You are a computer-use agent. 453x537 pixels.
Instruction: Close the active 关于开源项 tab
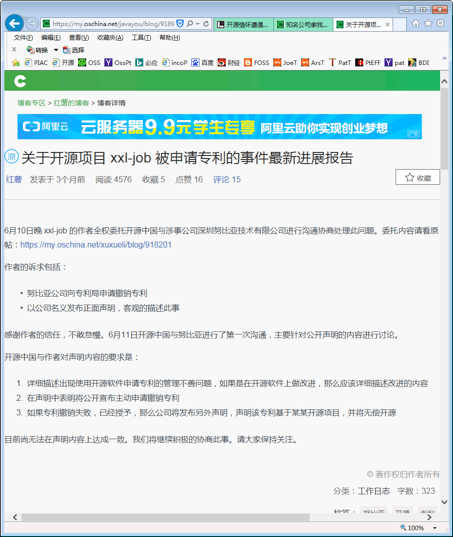point(387,24)
